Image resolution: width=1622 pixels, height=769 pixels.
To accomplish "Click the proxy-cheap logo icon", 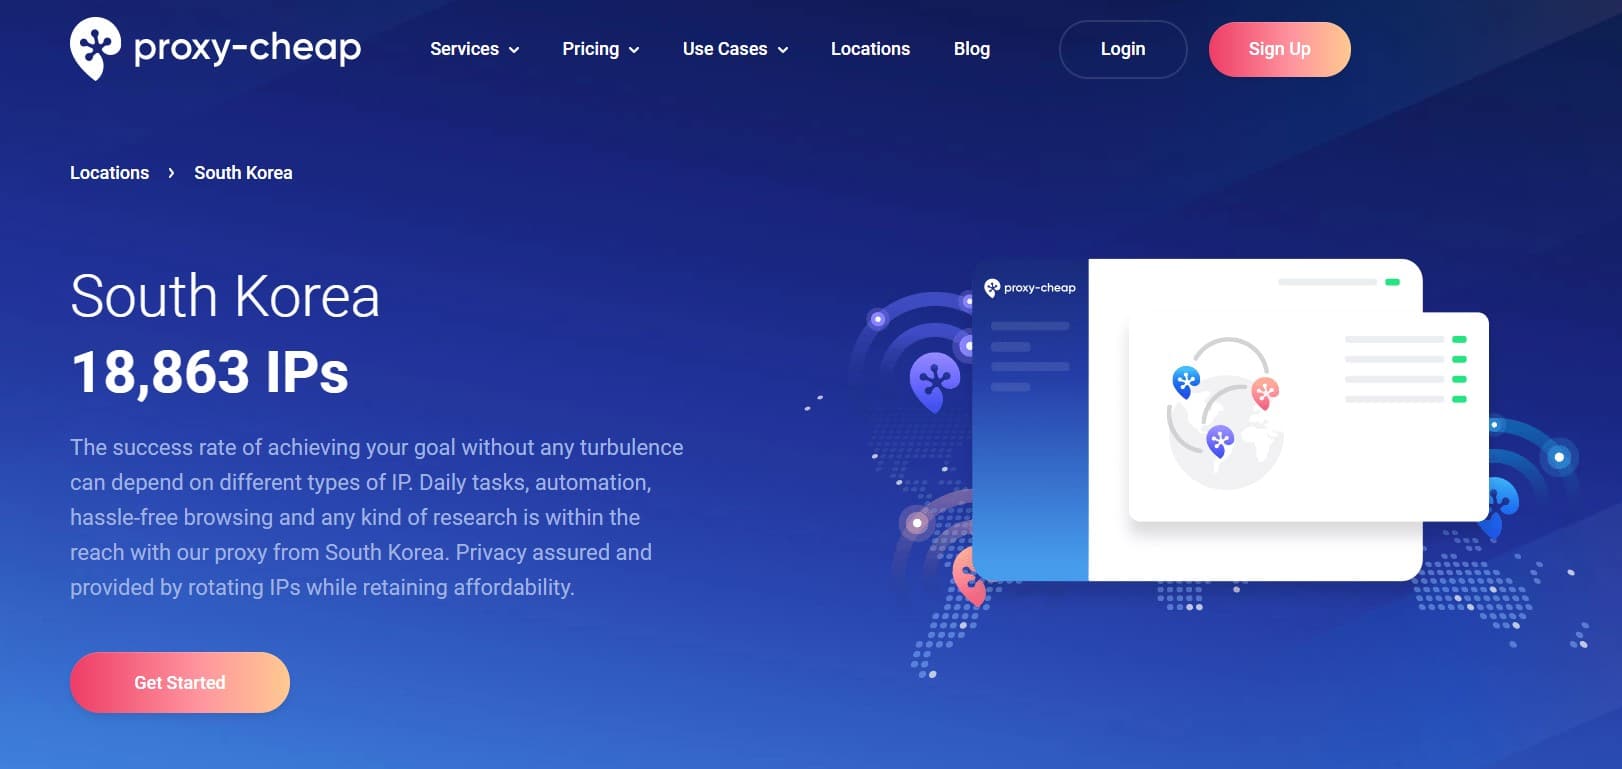I will pos(95,48).
